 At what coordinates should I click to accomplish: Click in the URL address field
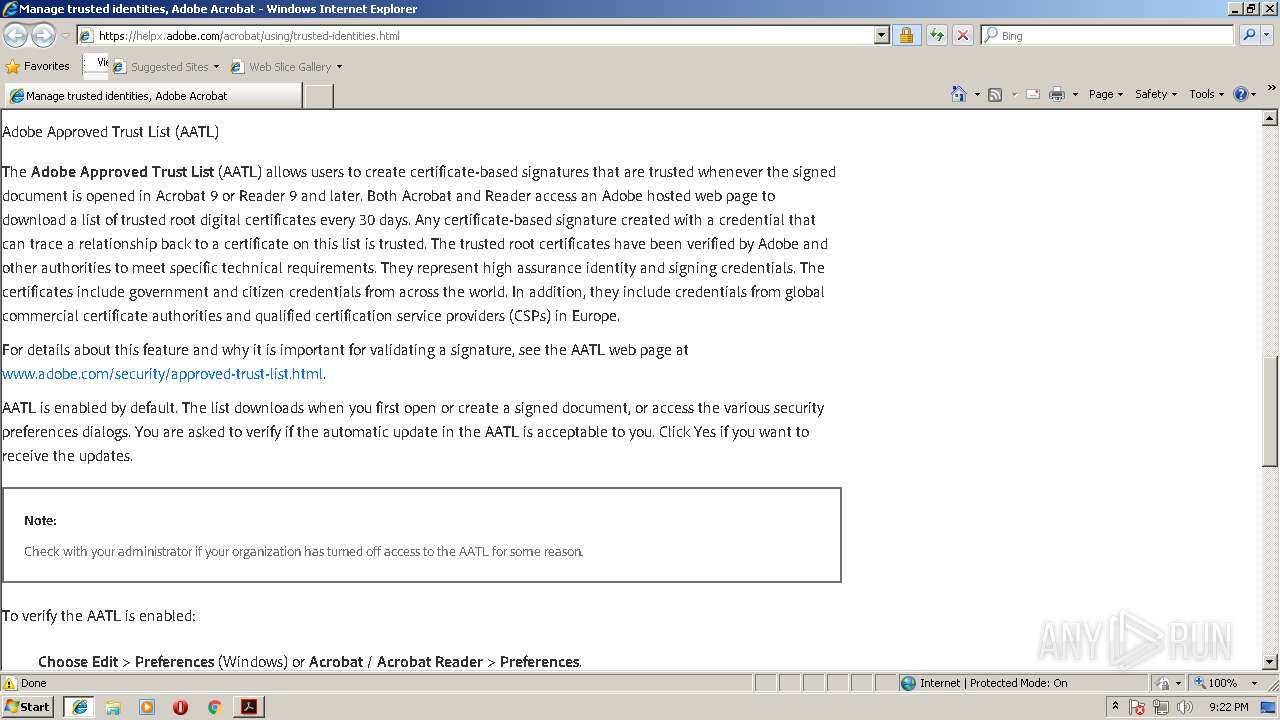point(484,35)
